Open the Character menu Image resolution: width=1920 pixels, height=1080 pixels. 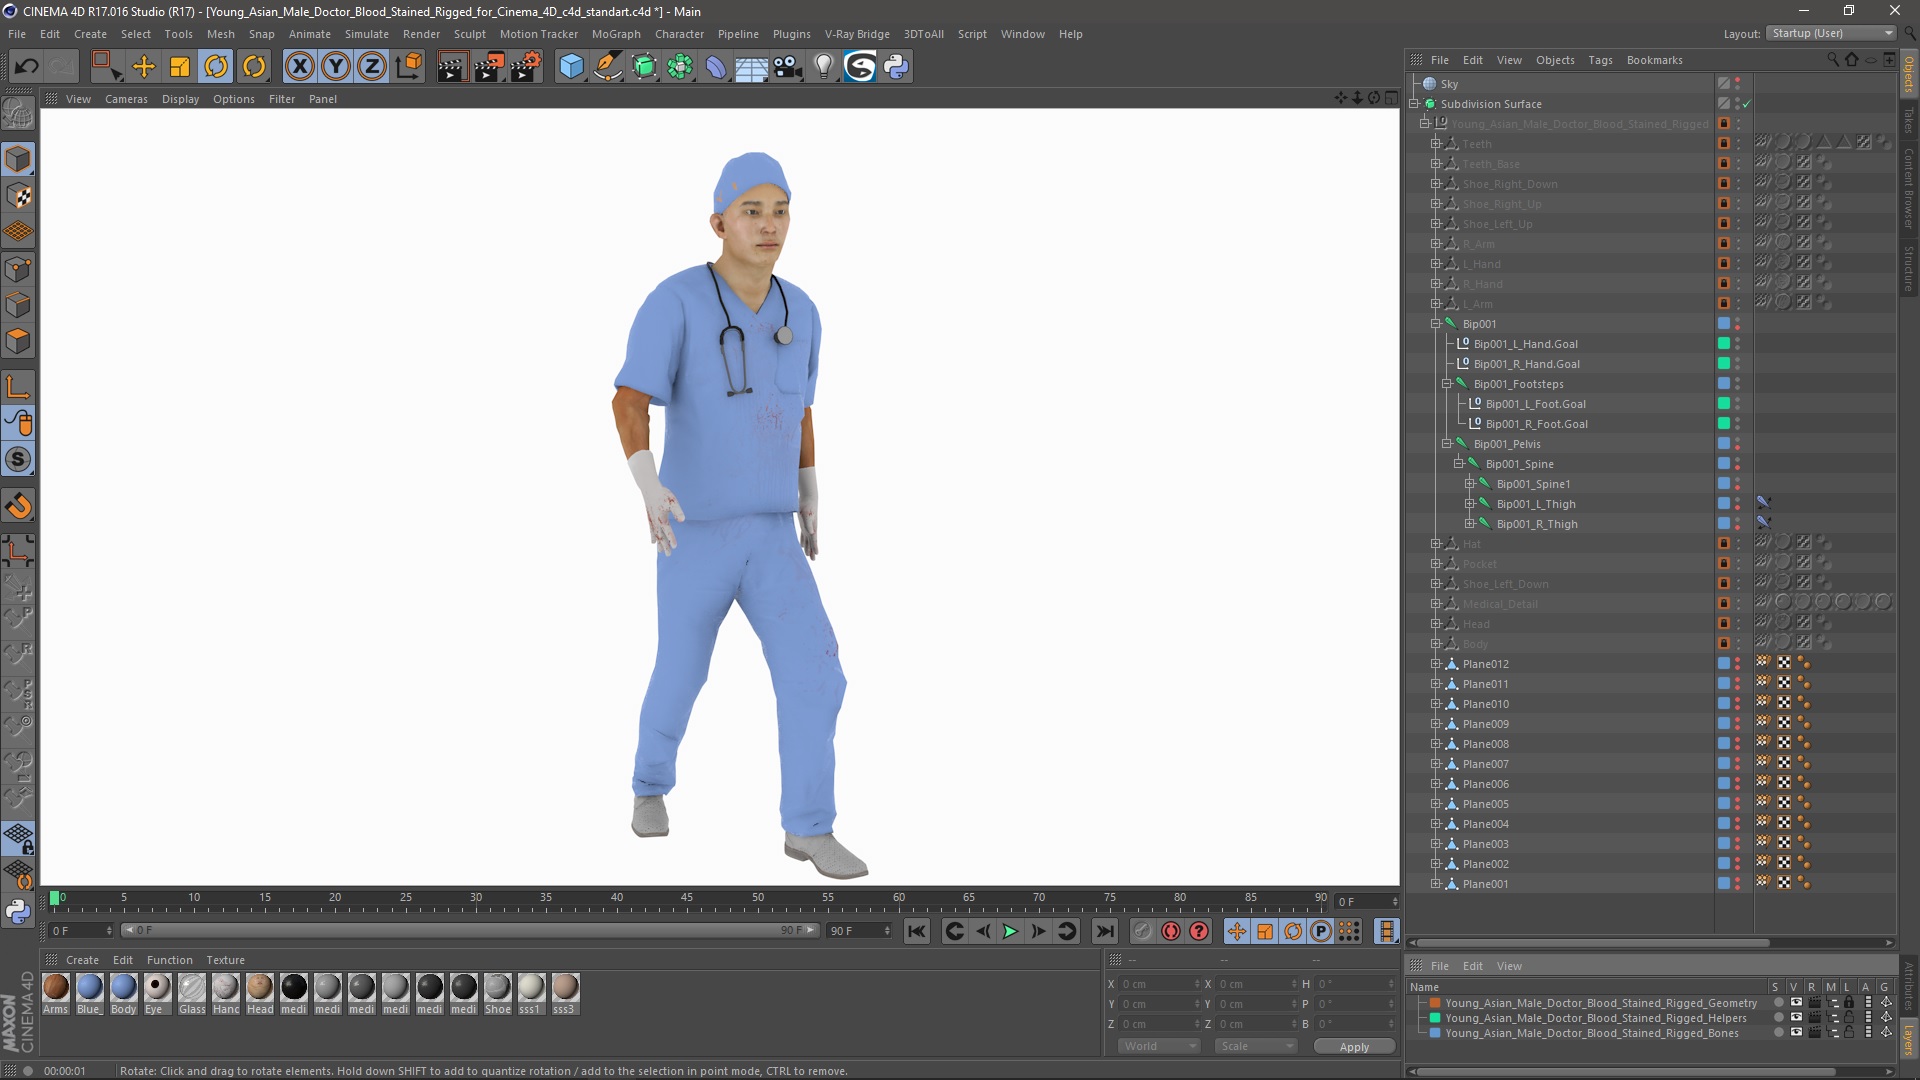click(x=679, y=34)
